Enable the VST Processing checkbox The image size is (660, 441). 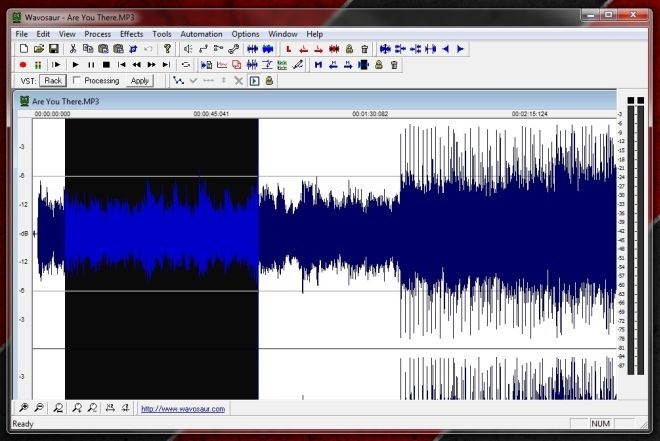(77, 80)
